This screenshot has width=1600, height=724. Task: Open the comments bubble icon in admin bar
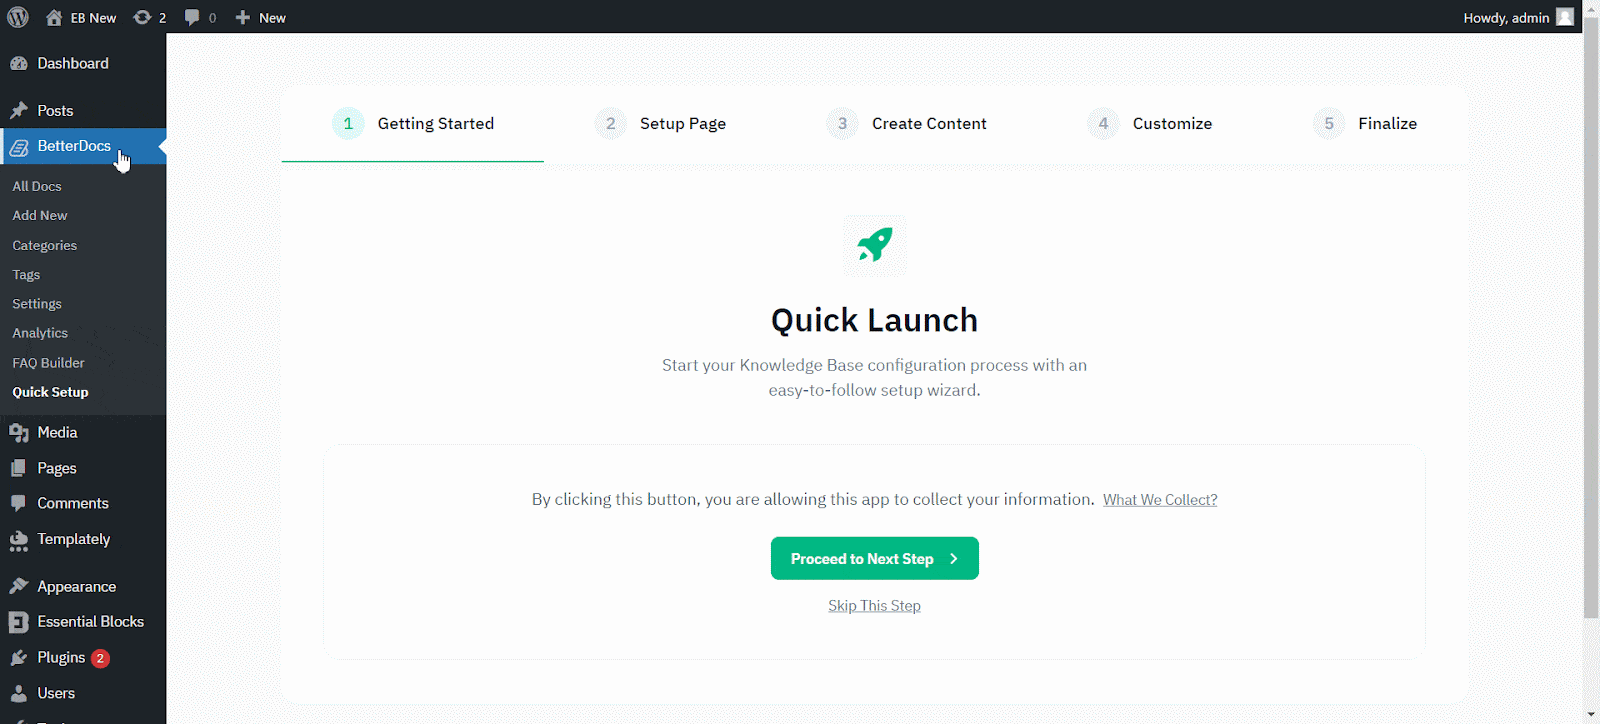coord(192,18)
